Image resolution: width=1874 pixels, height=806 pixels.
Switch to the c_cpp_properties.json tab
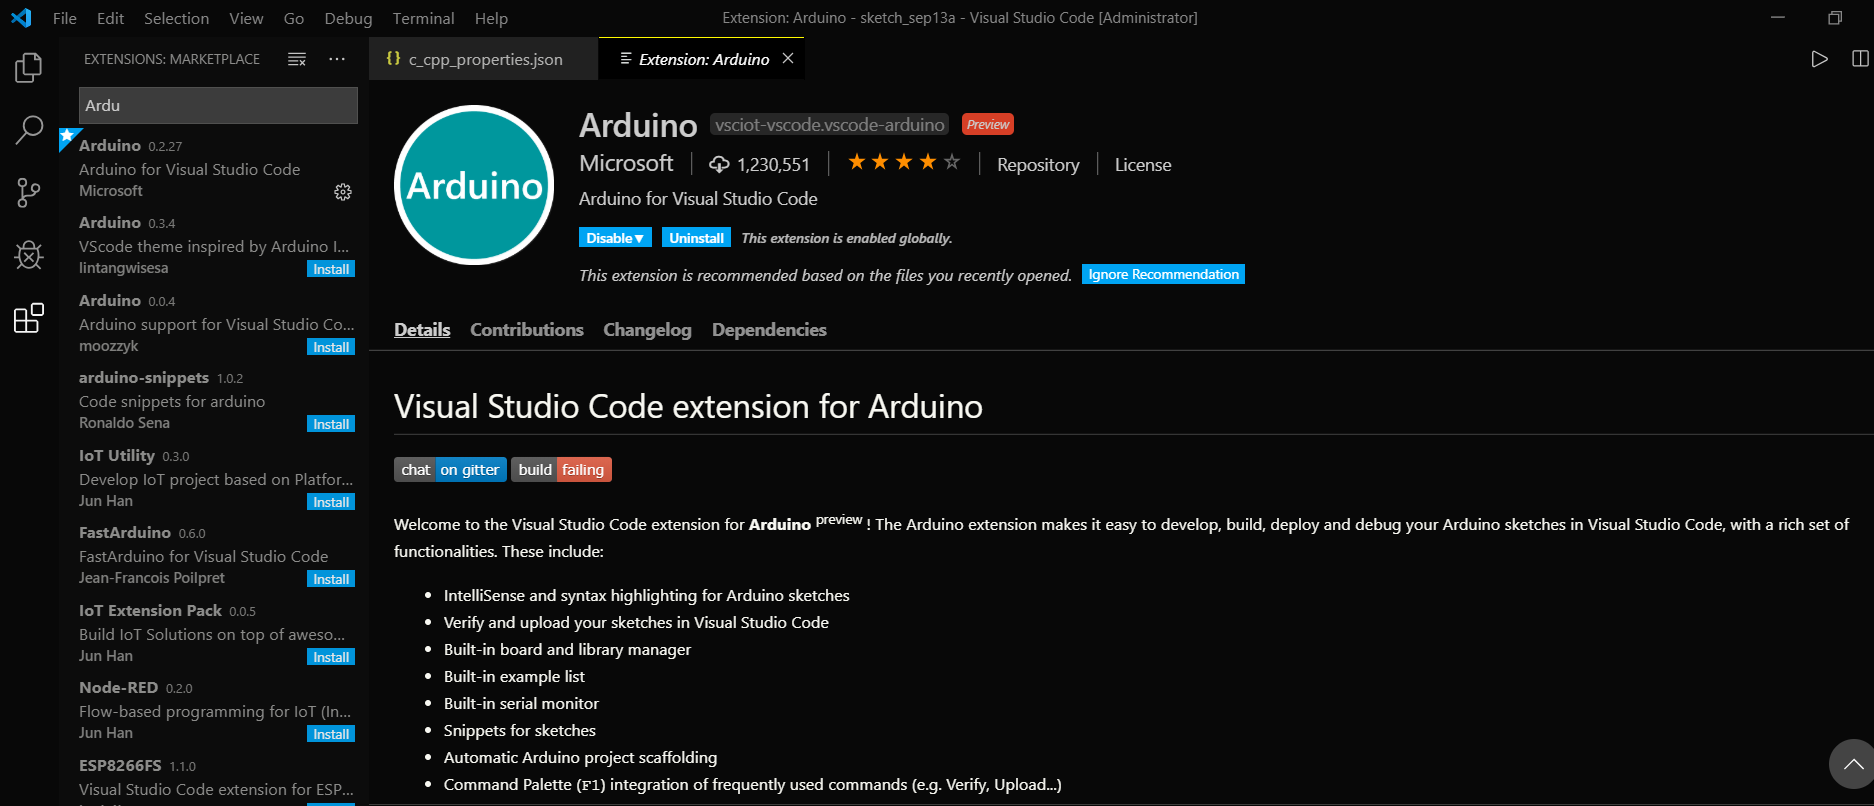(484, 59)
